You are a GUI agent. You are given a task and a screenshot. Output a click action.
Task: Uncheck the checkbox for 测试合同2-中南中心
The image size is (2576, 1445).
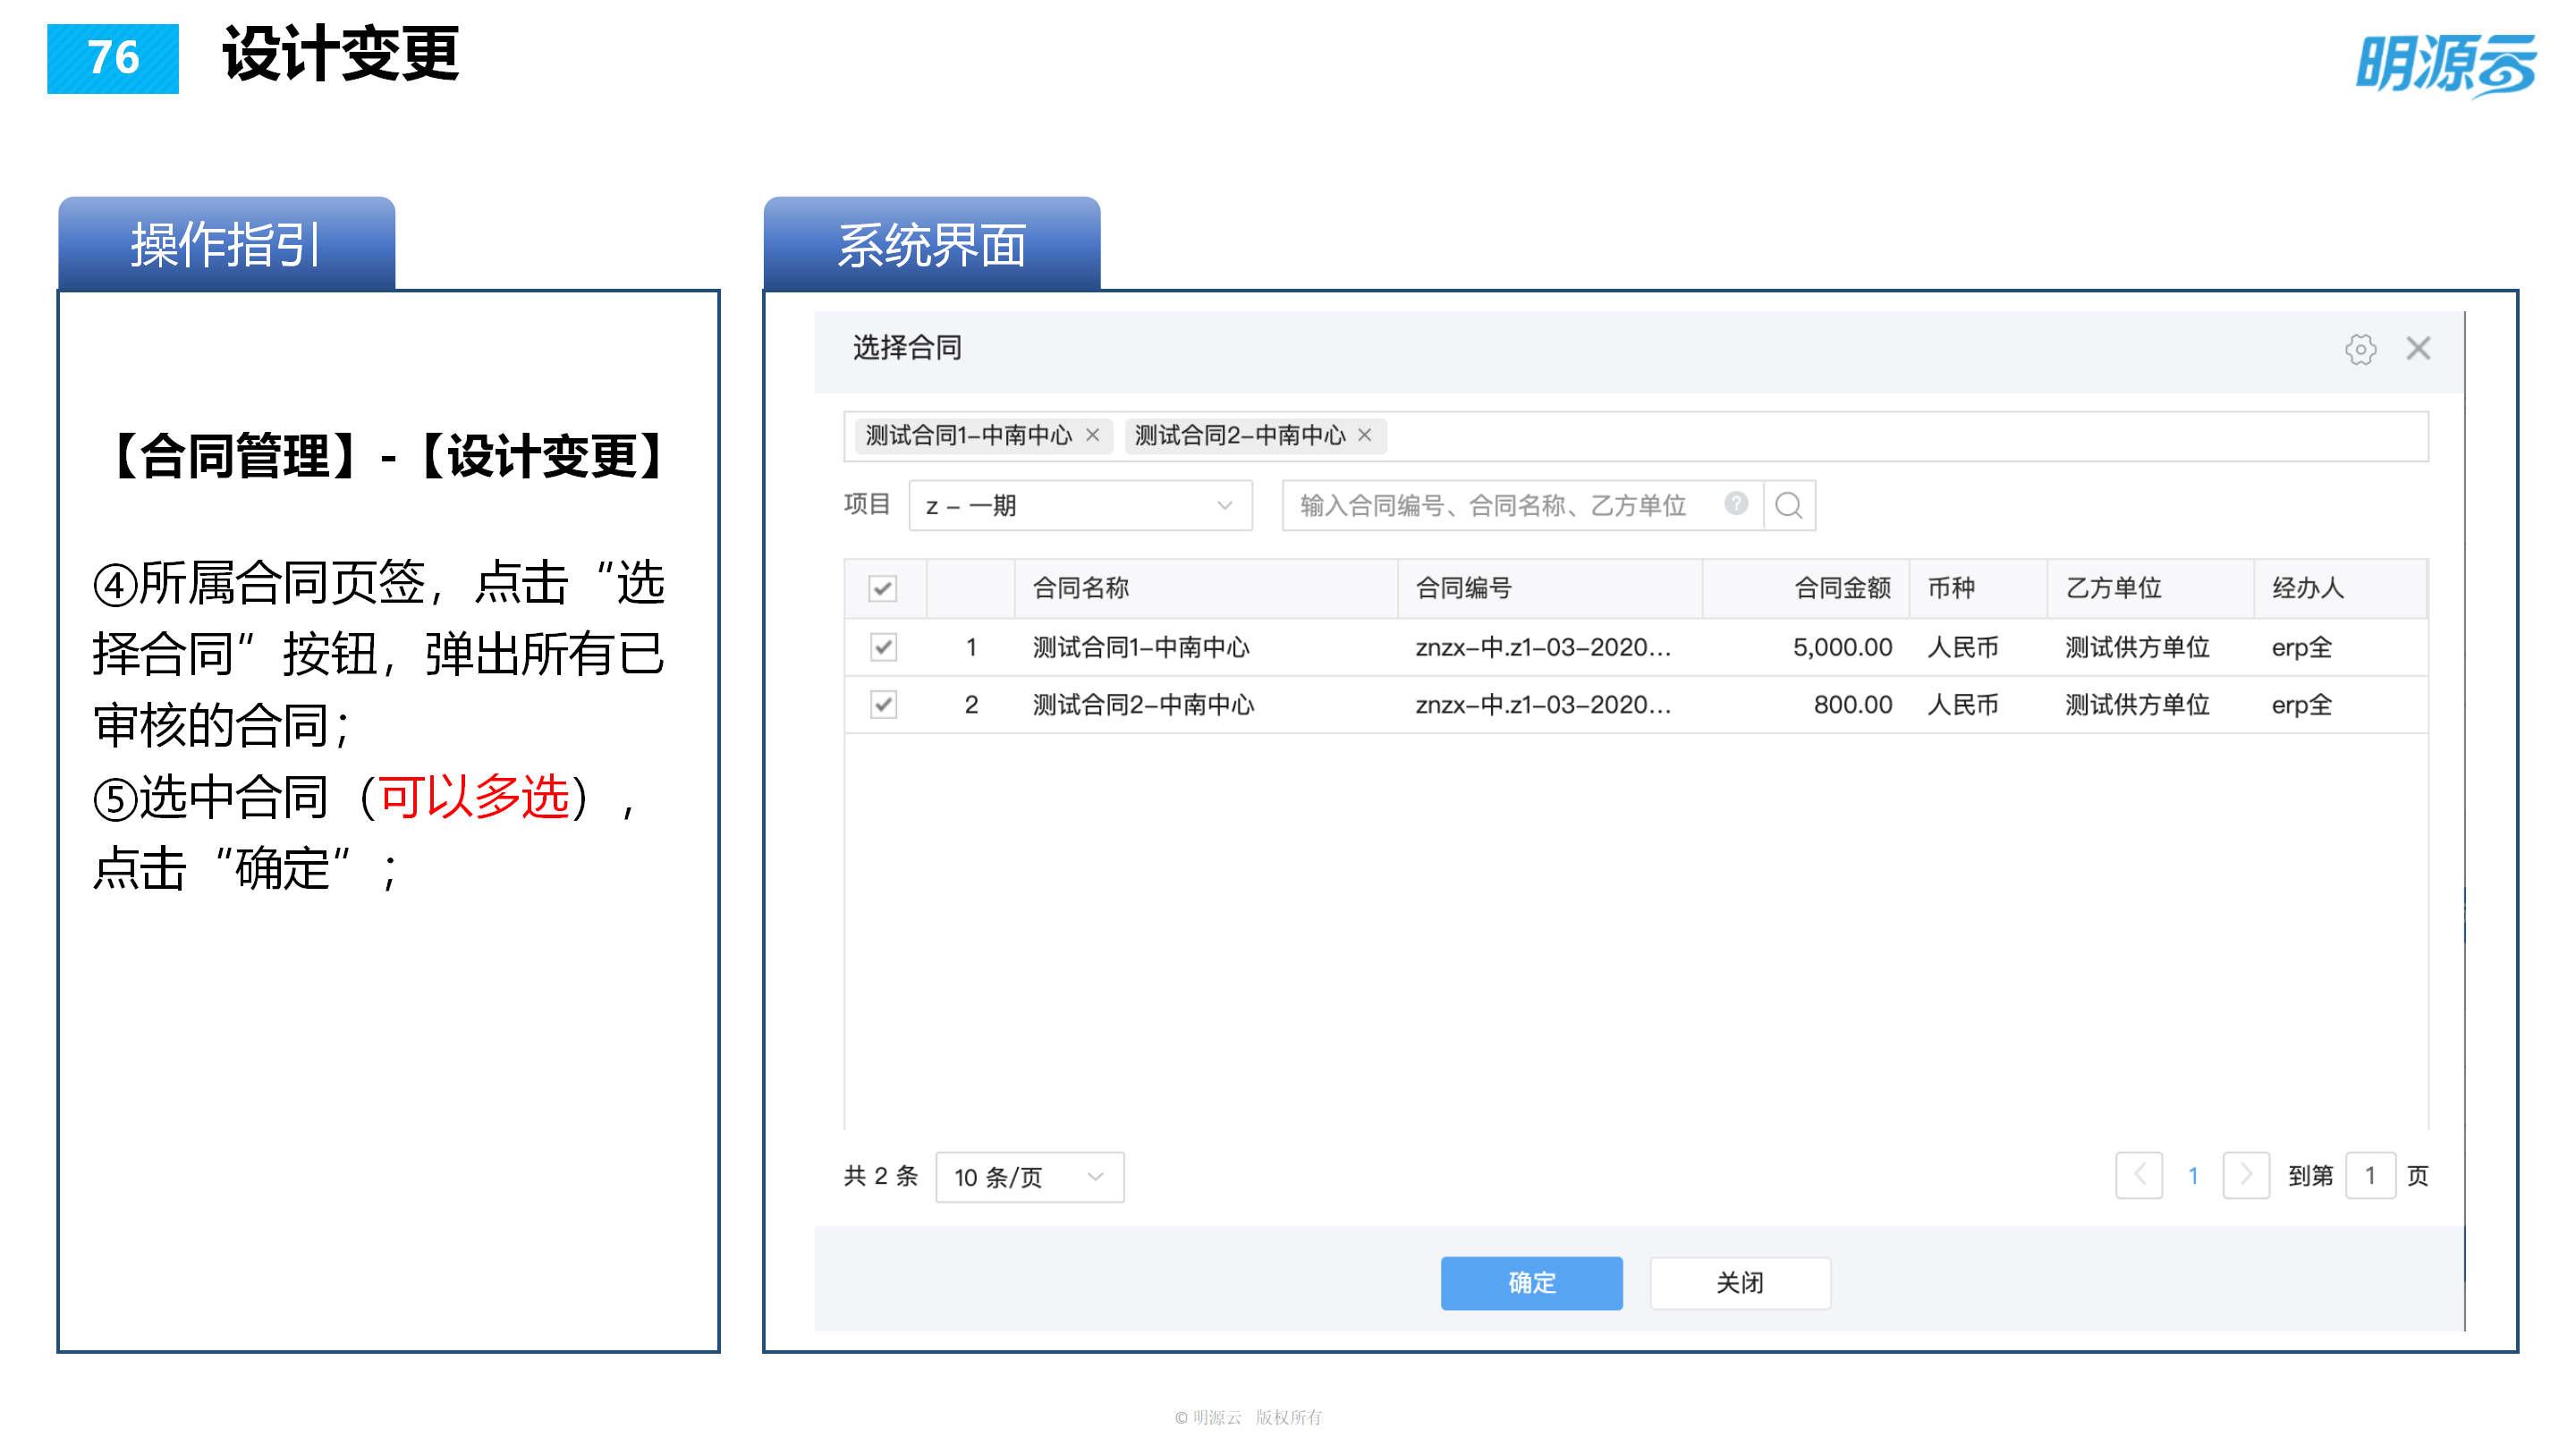[881, 704]
